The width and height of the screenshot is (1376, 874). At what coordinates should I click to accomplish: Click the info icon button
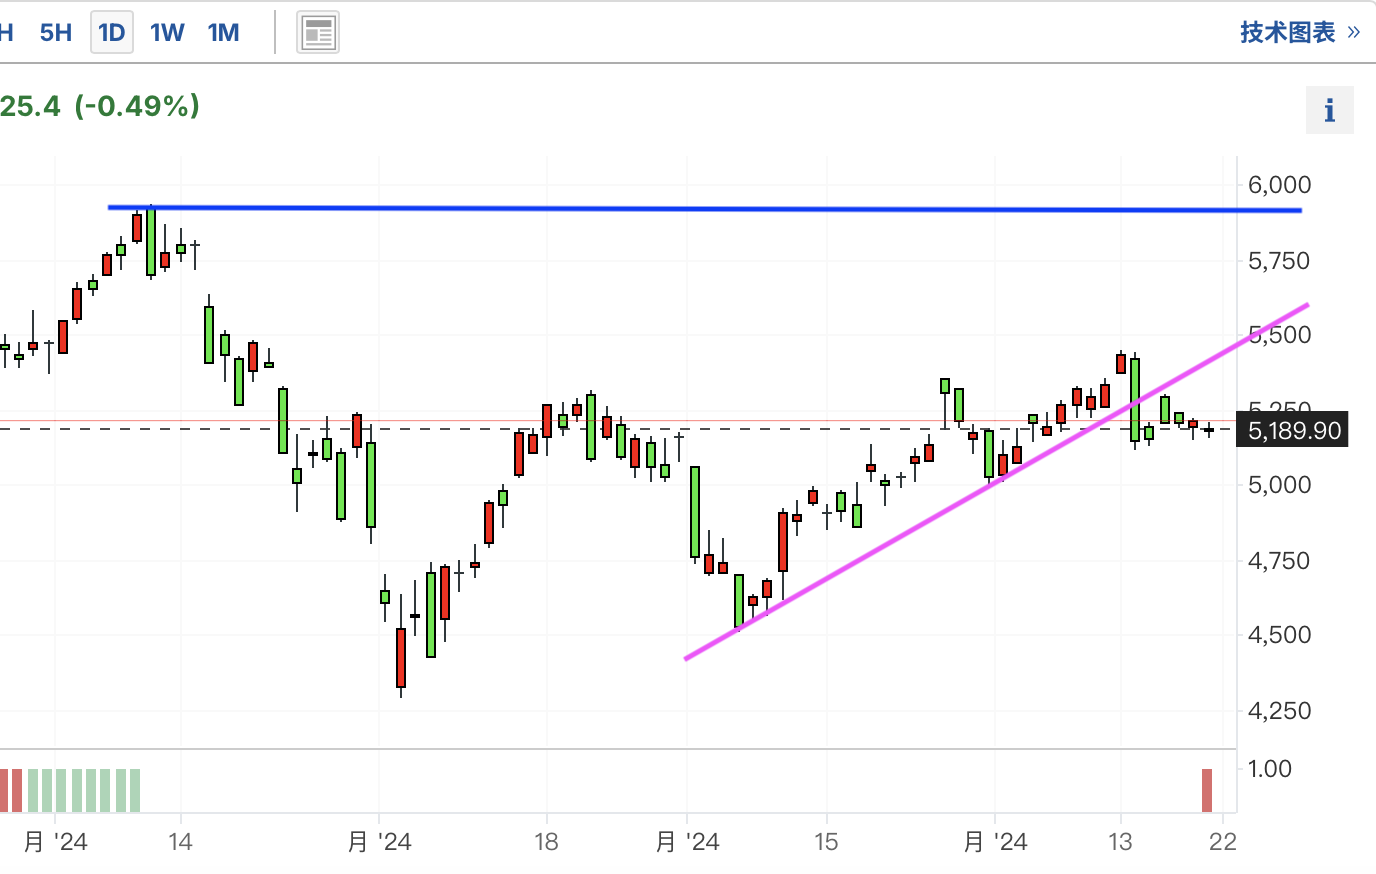pos(1330,110)
